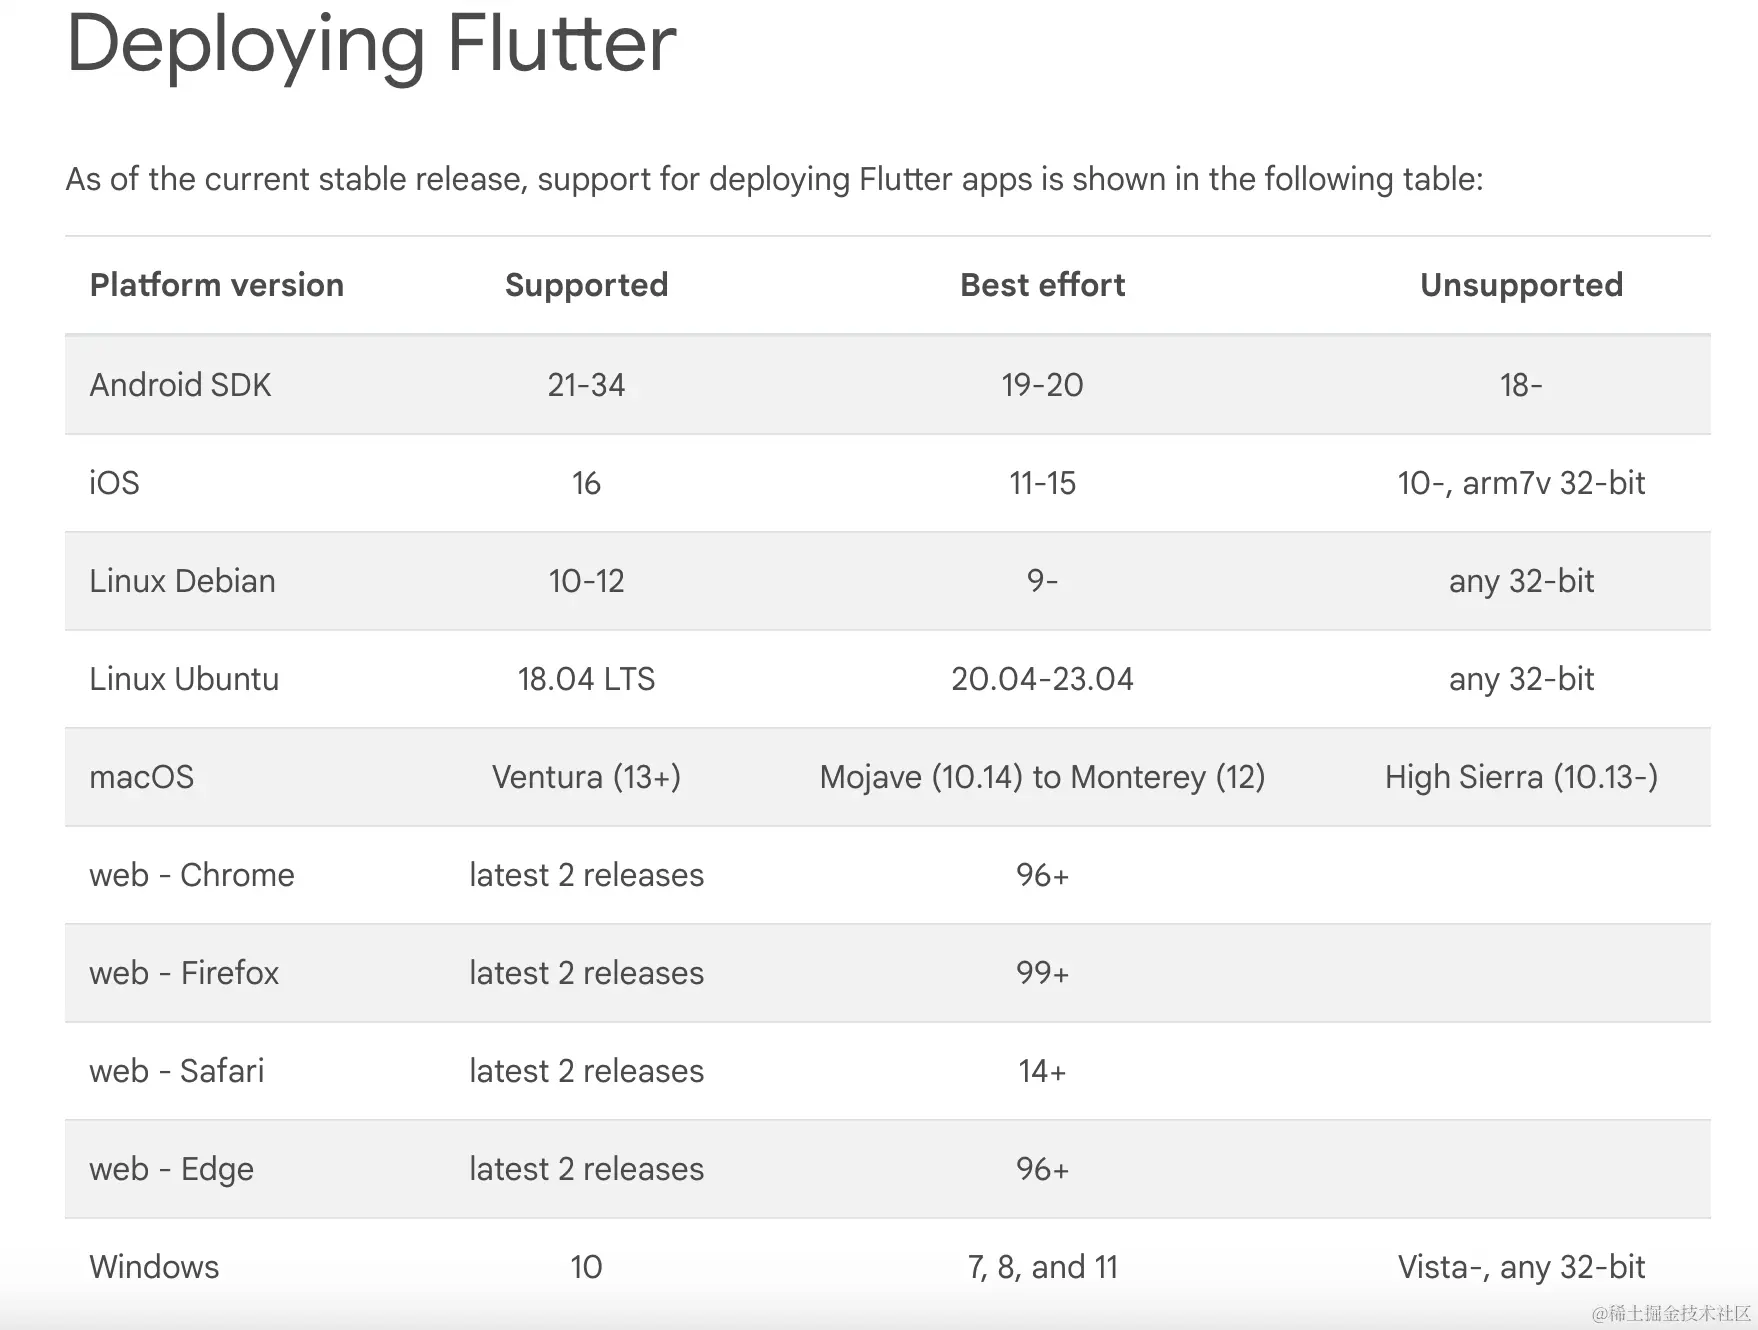Click the High Sierra (10.13-) cell
This screenshot has height=1330, width=1758.
click(x=1522, y=778)
